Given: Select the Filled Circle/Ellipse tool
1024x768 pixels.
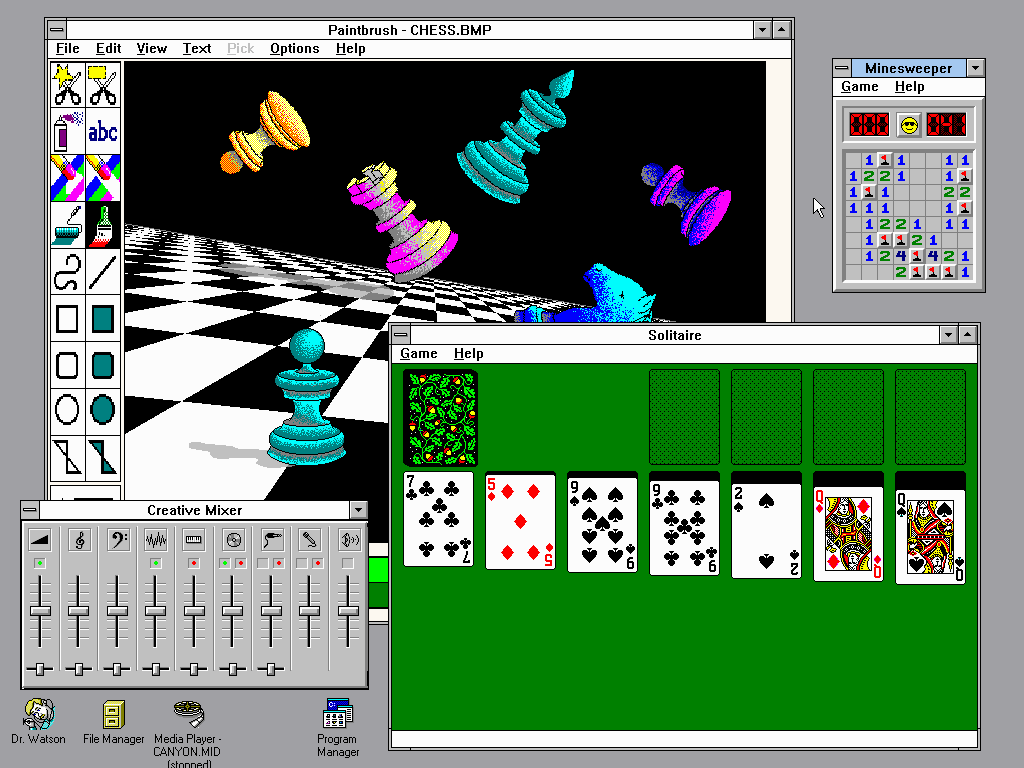Looking at the screenshot, I should [103, 411].
